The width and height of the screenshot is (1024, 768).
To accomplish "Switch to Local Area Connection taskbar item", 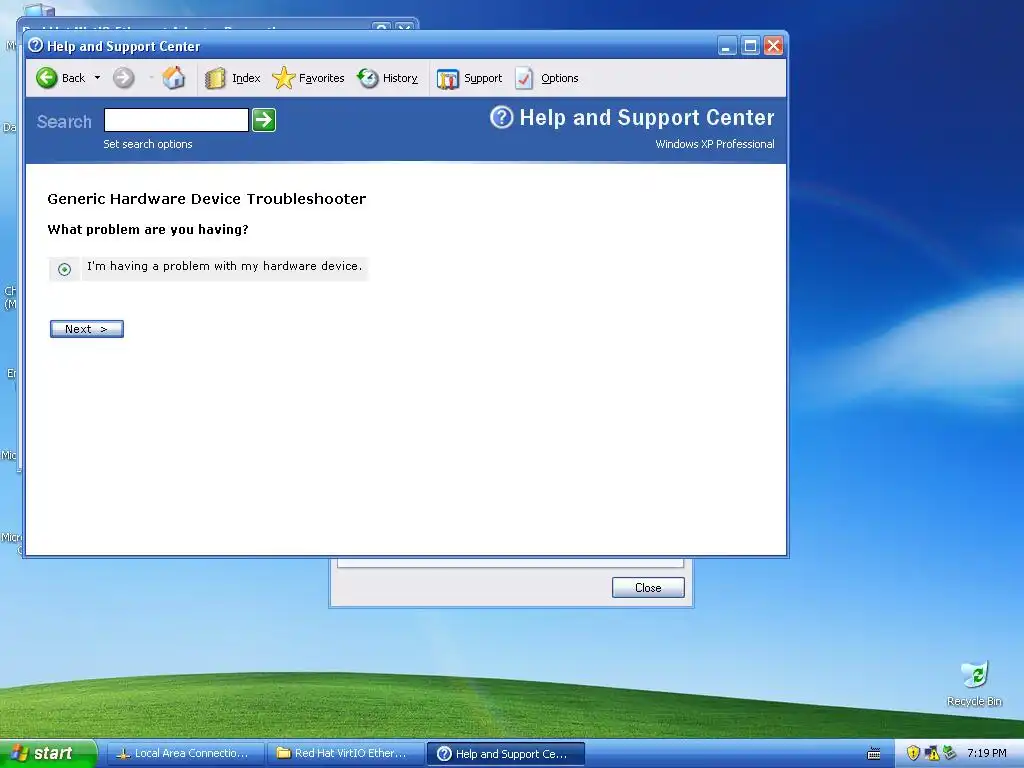I will coord(185,754).
